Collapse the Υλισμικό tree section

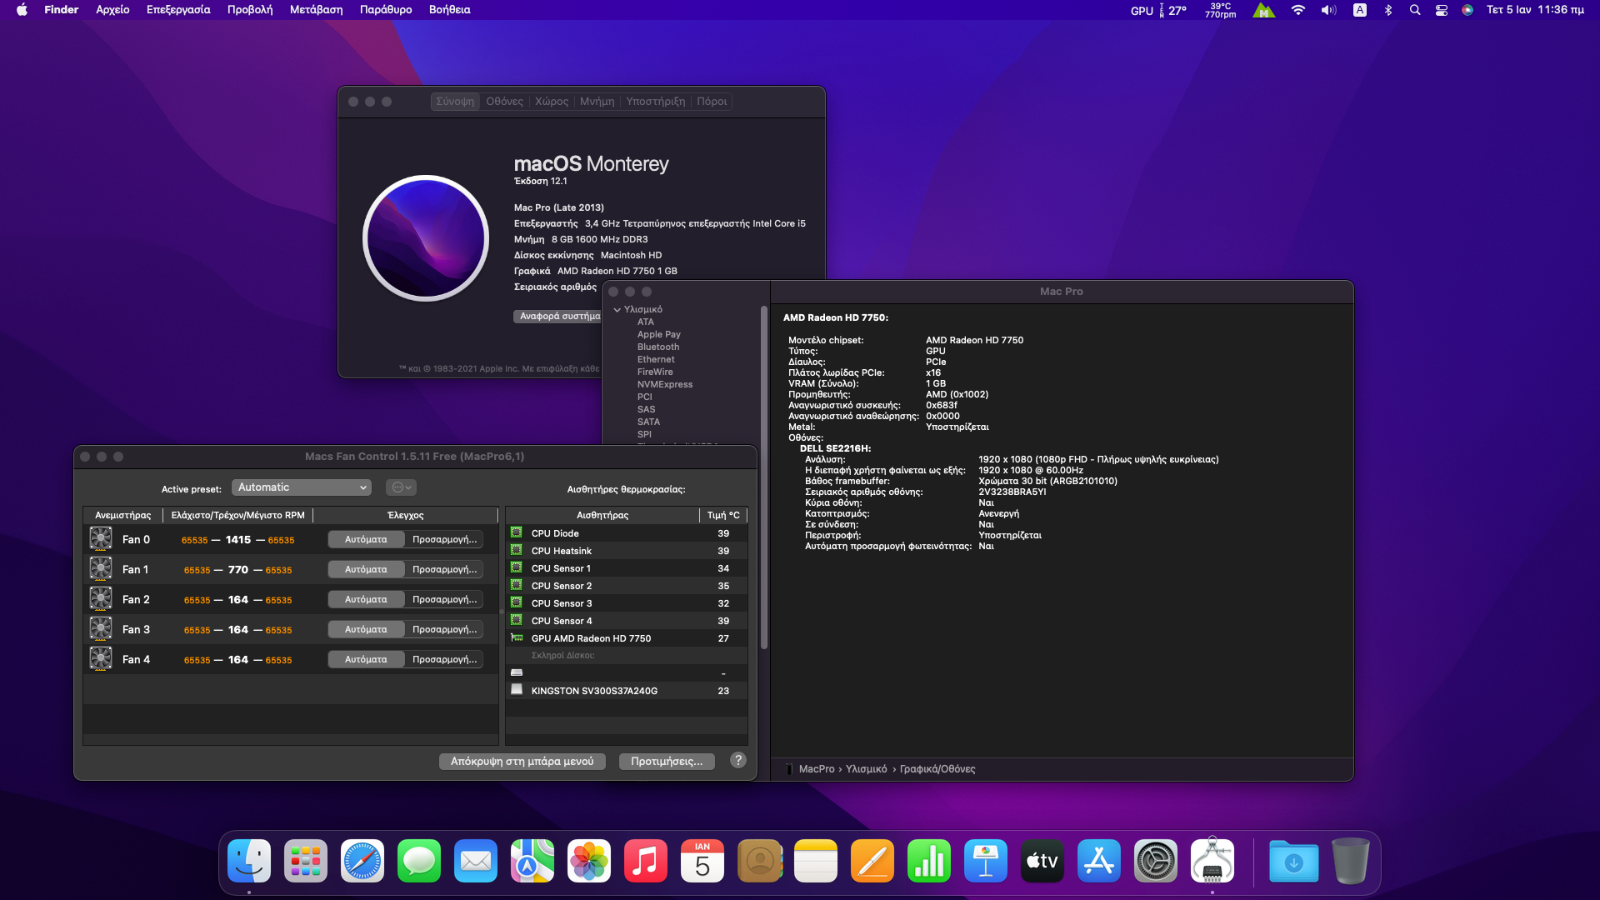point(617,310)
